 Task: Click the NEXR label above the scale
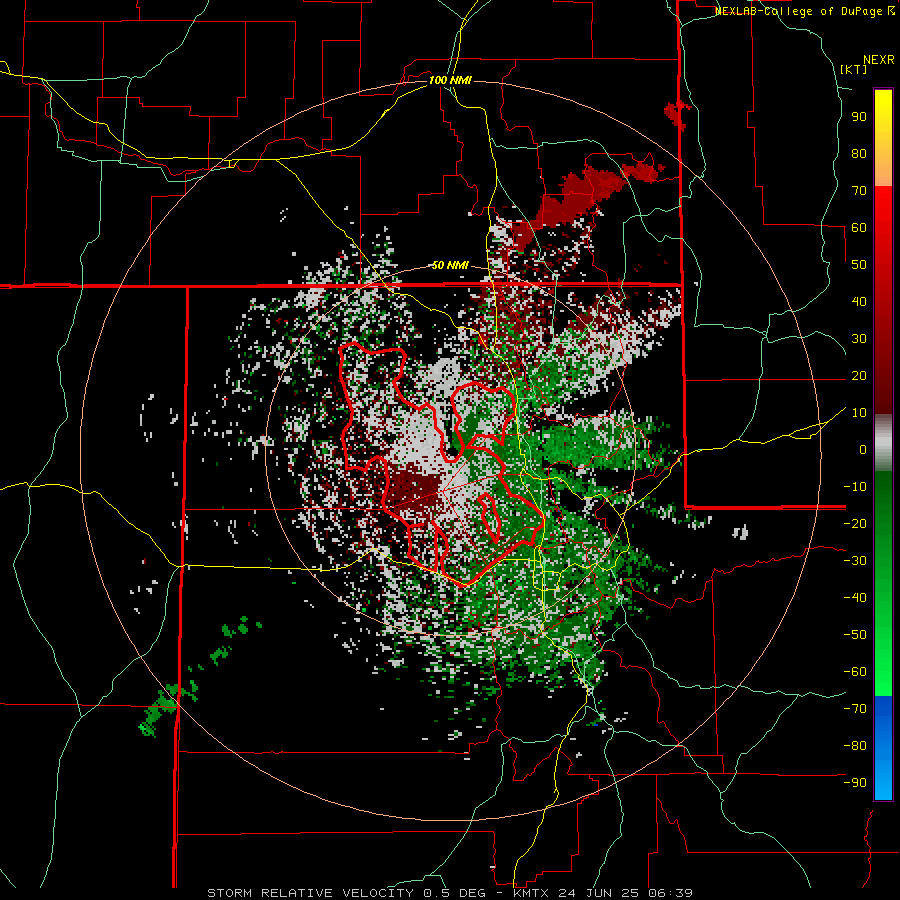point(879,60)
